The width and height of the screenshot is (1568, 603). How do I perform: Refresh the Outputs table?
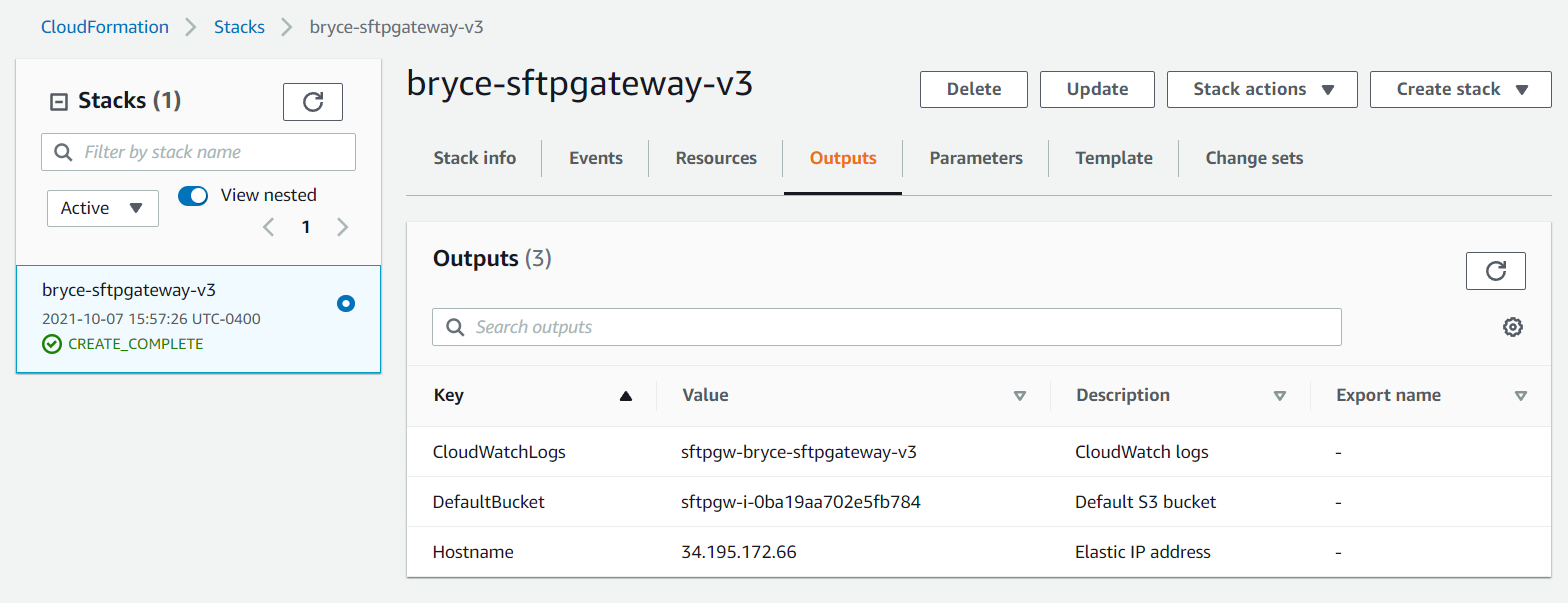1495,271
